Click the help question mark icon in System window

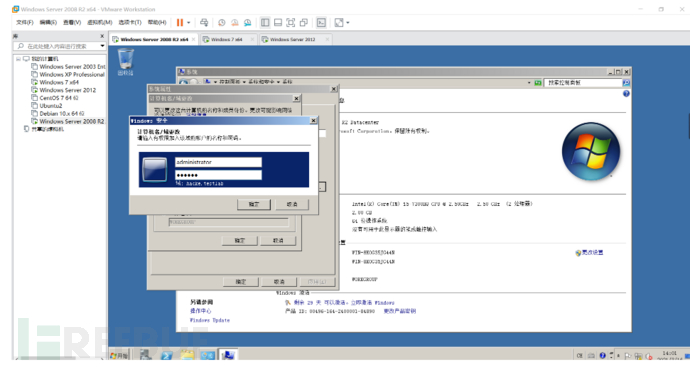pyautogui.click(x=626, y=94)
